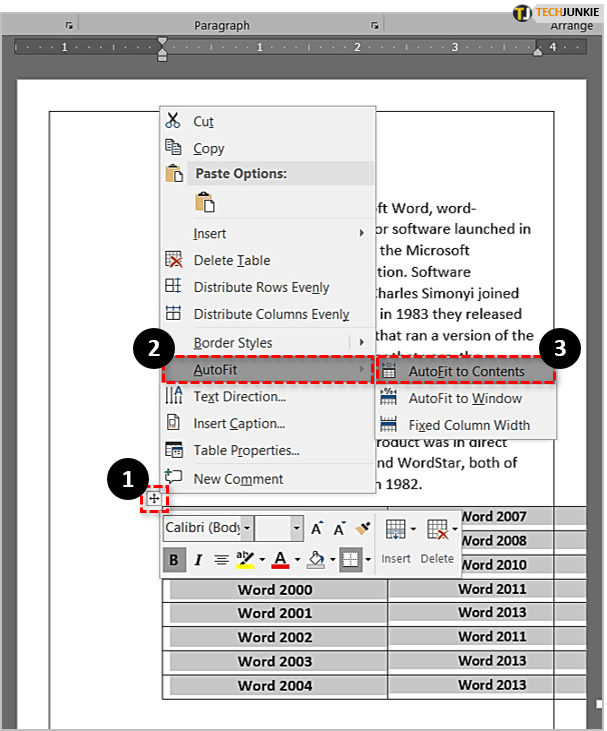Click the table move handle icon
607x731 pixels.
point(154,498)
